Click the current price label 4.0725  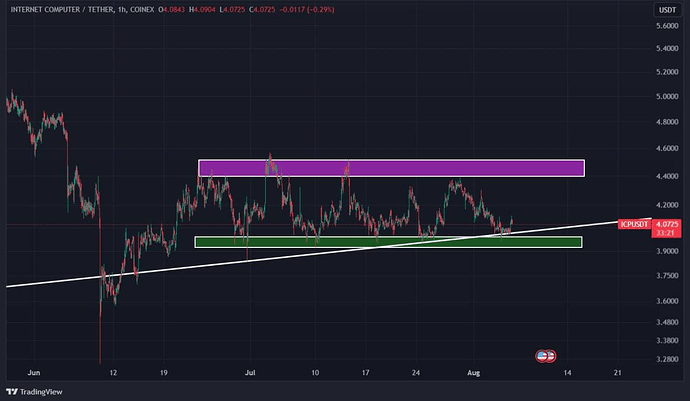point(666,224)
